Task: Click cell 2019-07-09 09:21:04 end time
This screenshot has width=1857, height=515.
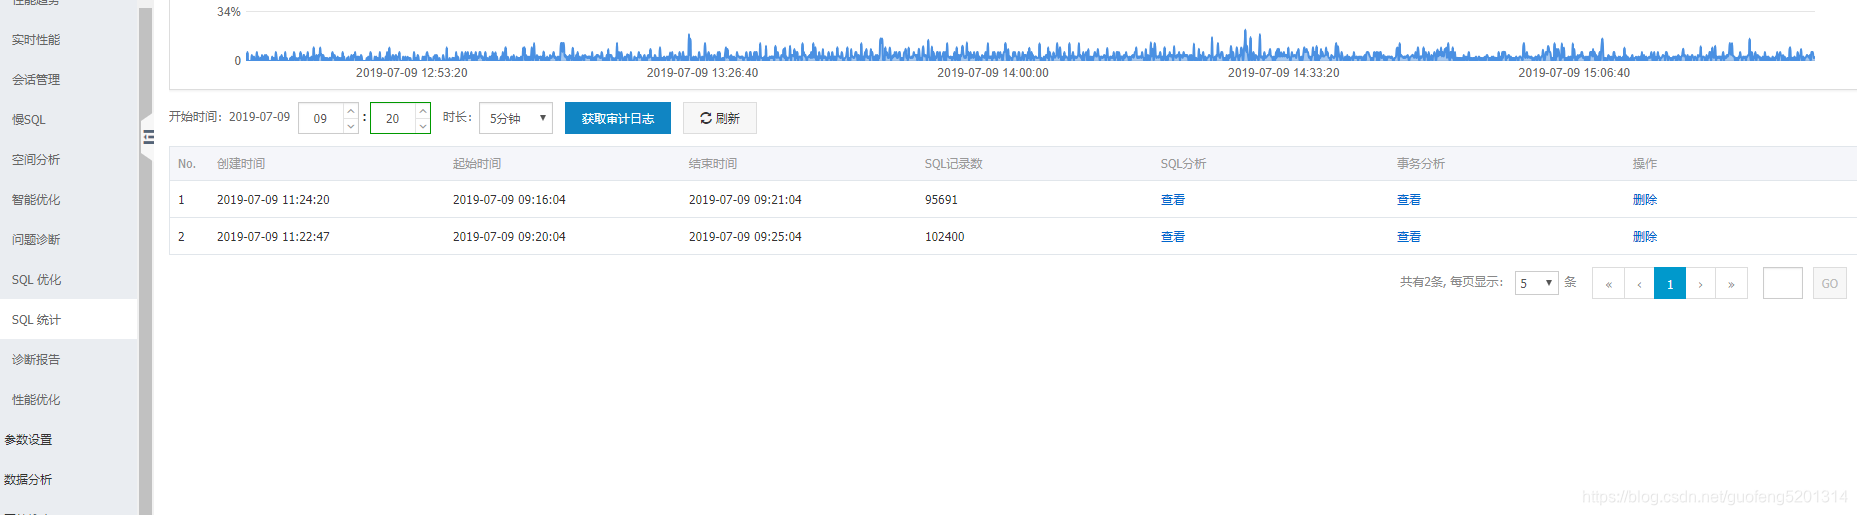Action: pyautogui.click(x=745, y=200)
